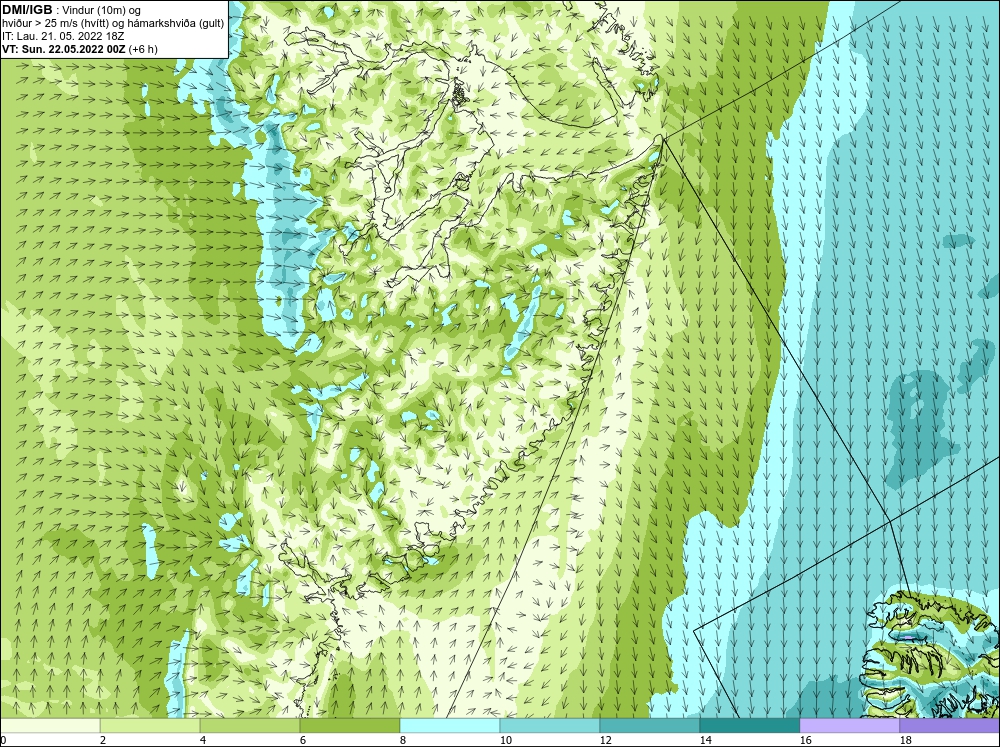Click the scale label '18'

905,740
